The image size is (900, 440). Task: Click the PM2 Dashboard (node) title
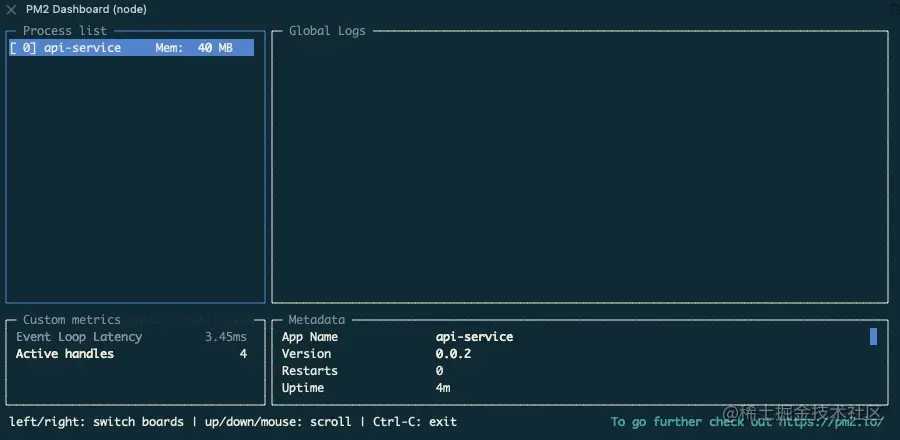[86, 9]
